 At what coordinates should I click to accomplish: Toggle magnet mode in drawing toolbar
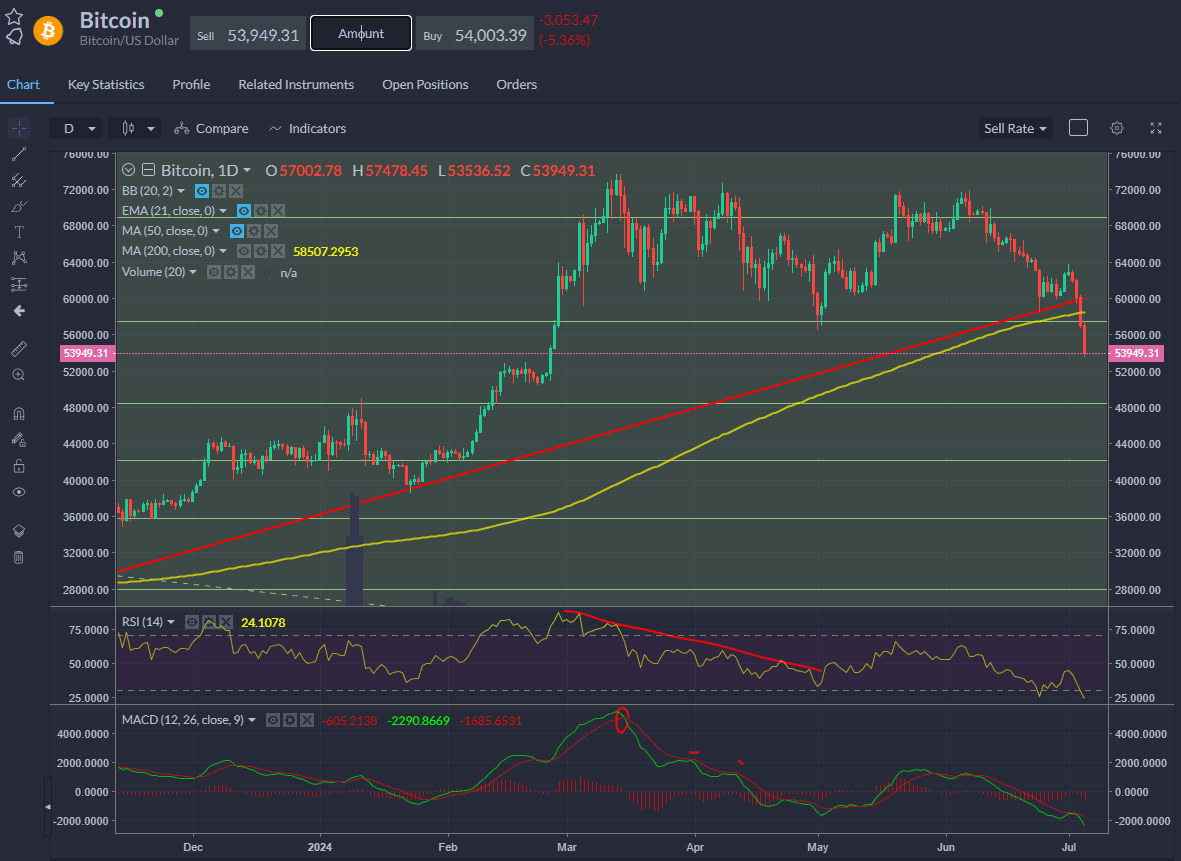[19, 414]
